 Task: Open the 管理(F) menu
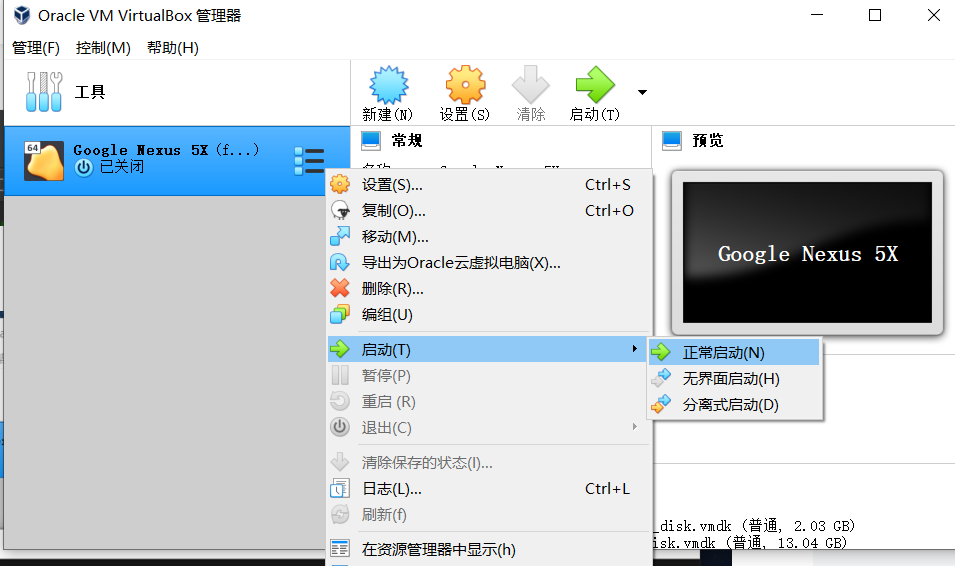pyautogui.click(x=36, y=48)
